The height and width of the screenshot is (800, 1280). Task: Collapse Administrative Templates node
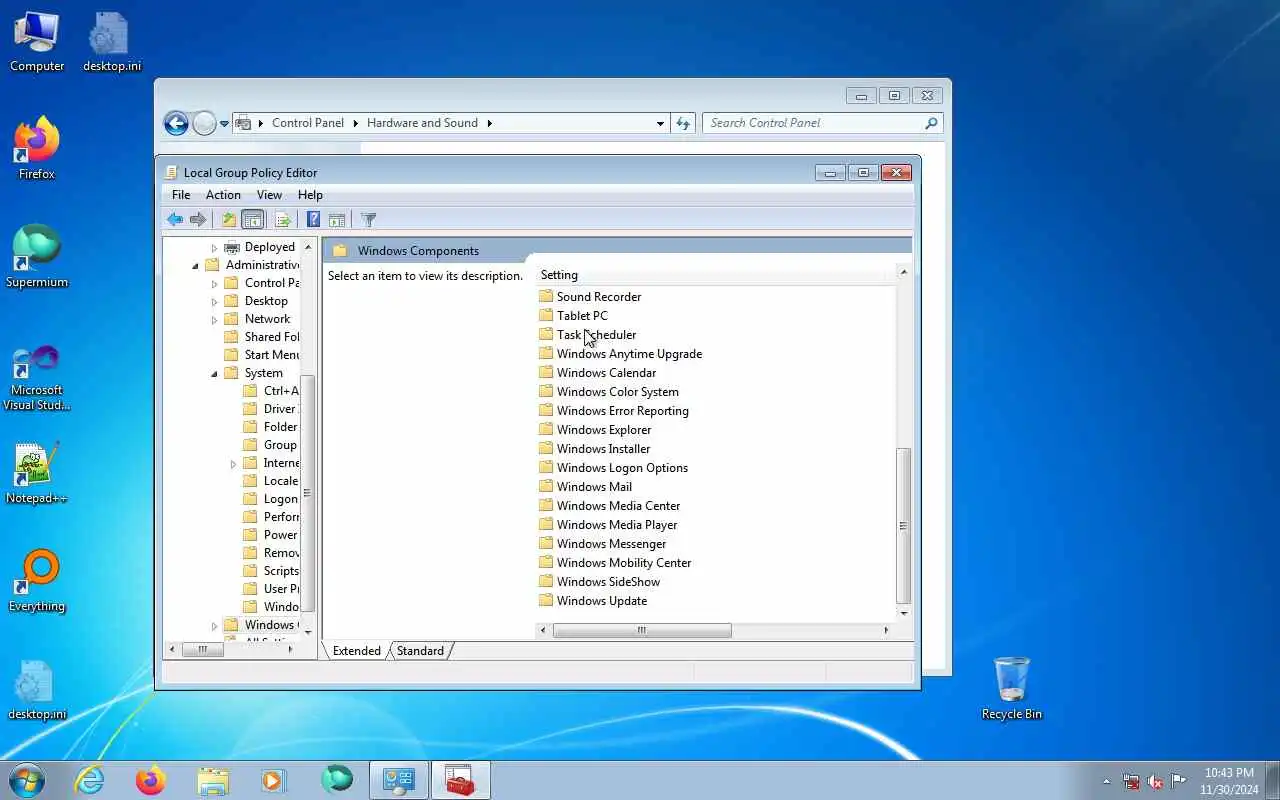point(195,266)
